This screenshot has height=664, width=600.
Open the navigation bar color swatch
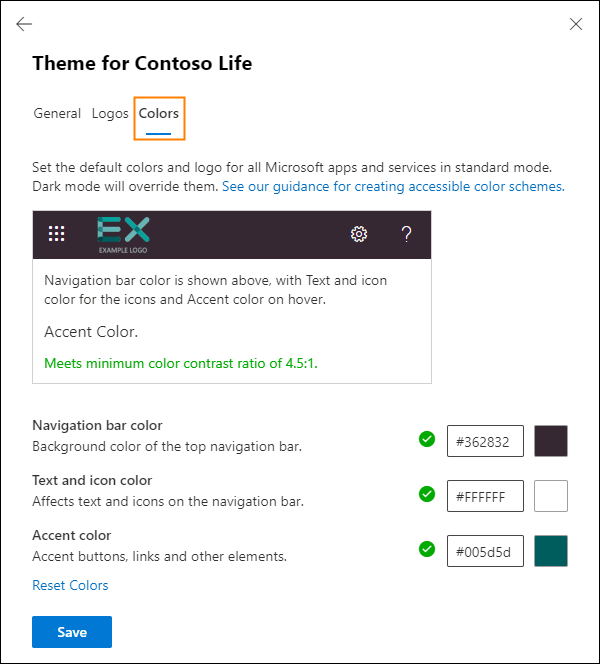click(551, 441)
